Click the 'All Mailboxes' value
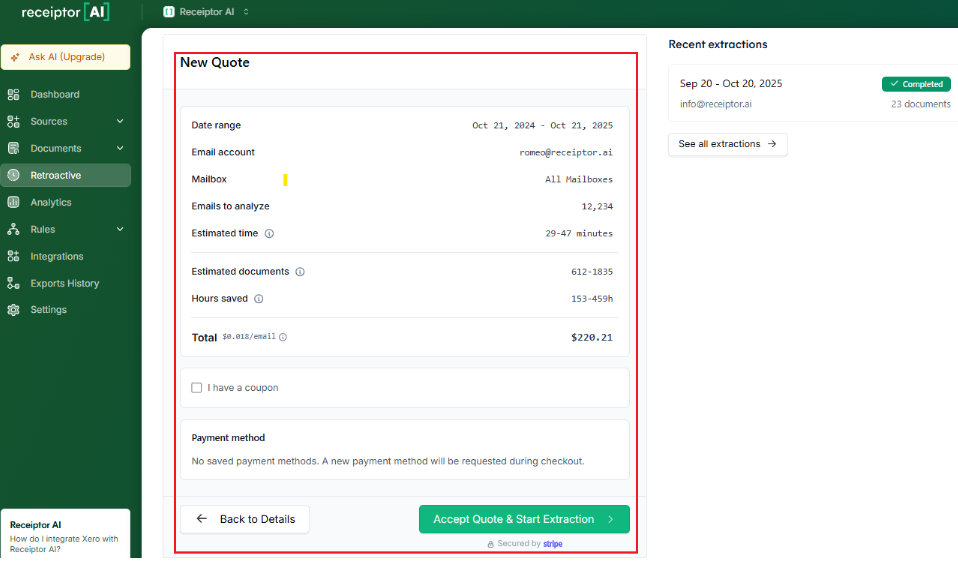 579,179
